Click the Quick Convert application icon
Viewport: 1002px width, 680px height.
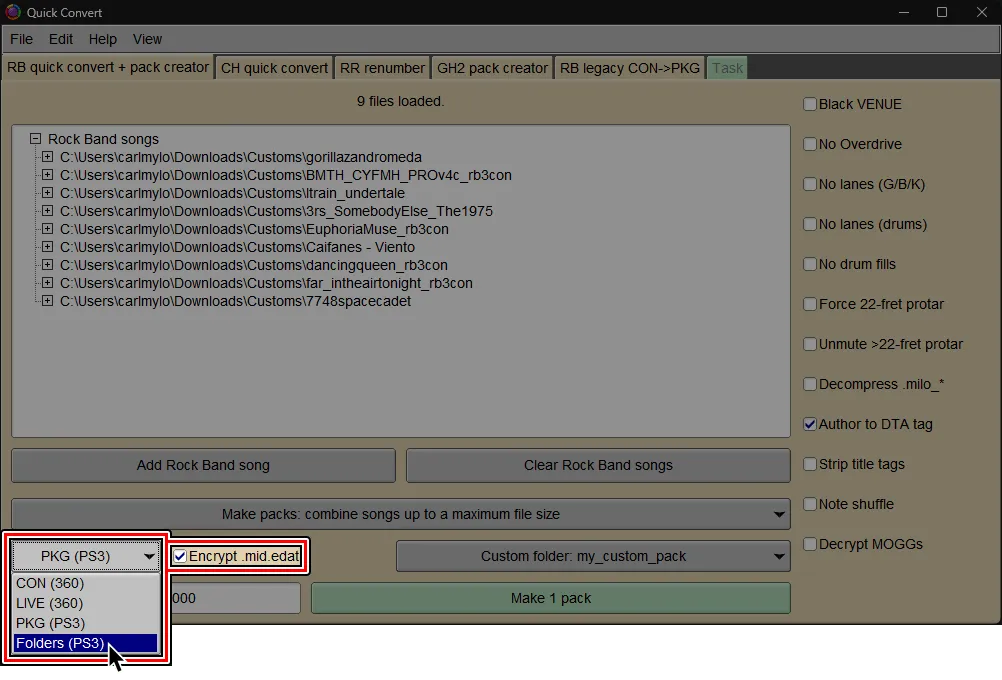12,12
